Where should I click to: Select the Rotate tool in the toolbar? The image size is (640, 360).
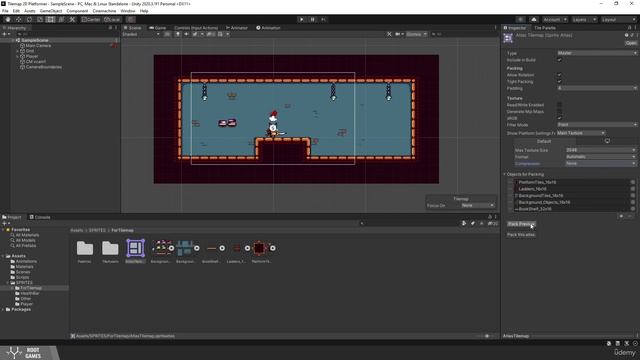29,19
